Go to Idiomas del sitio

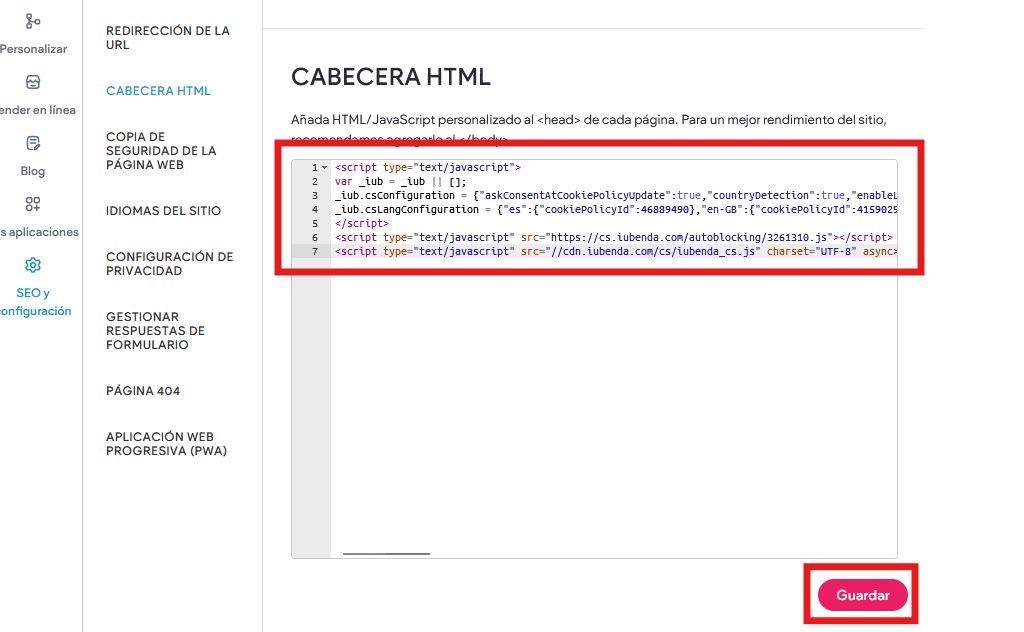(x=163, y=211)
